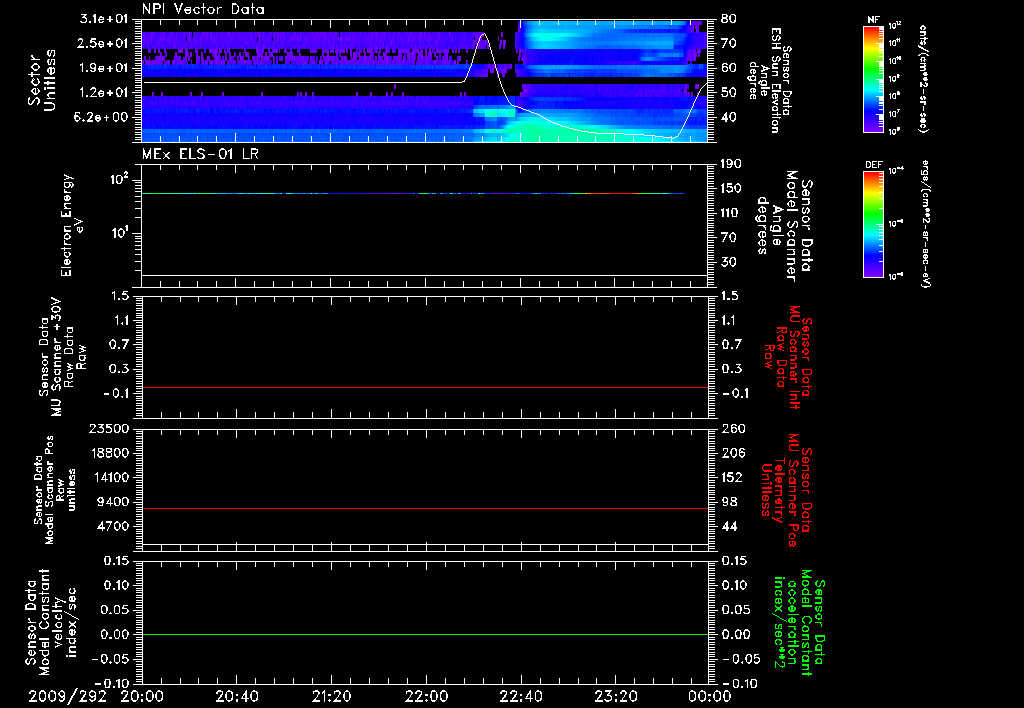Click the 21:20 time tick label
This screenshot has height=708, width=1024.
tap(331, 696)
